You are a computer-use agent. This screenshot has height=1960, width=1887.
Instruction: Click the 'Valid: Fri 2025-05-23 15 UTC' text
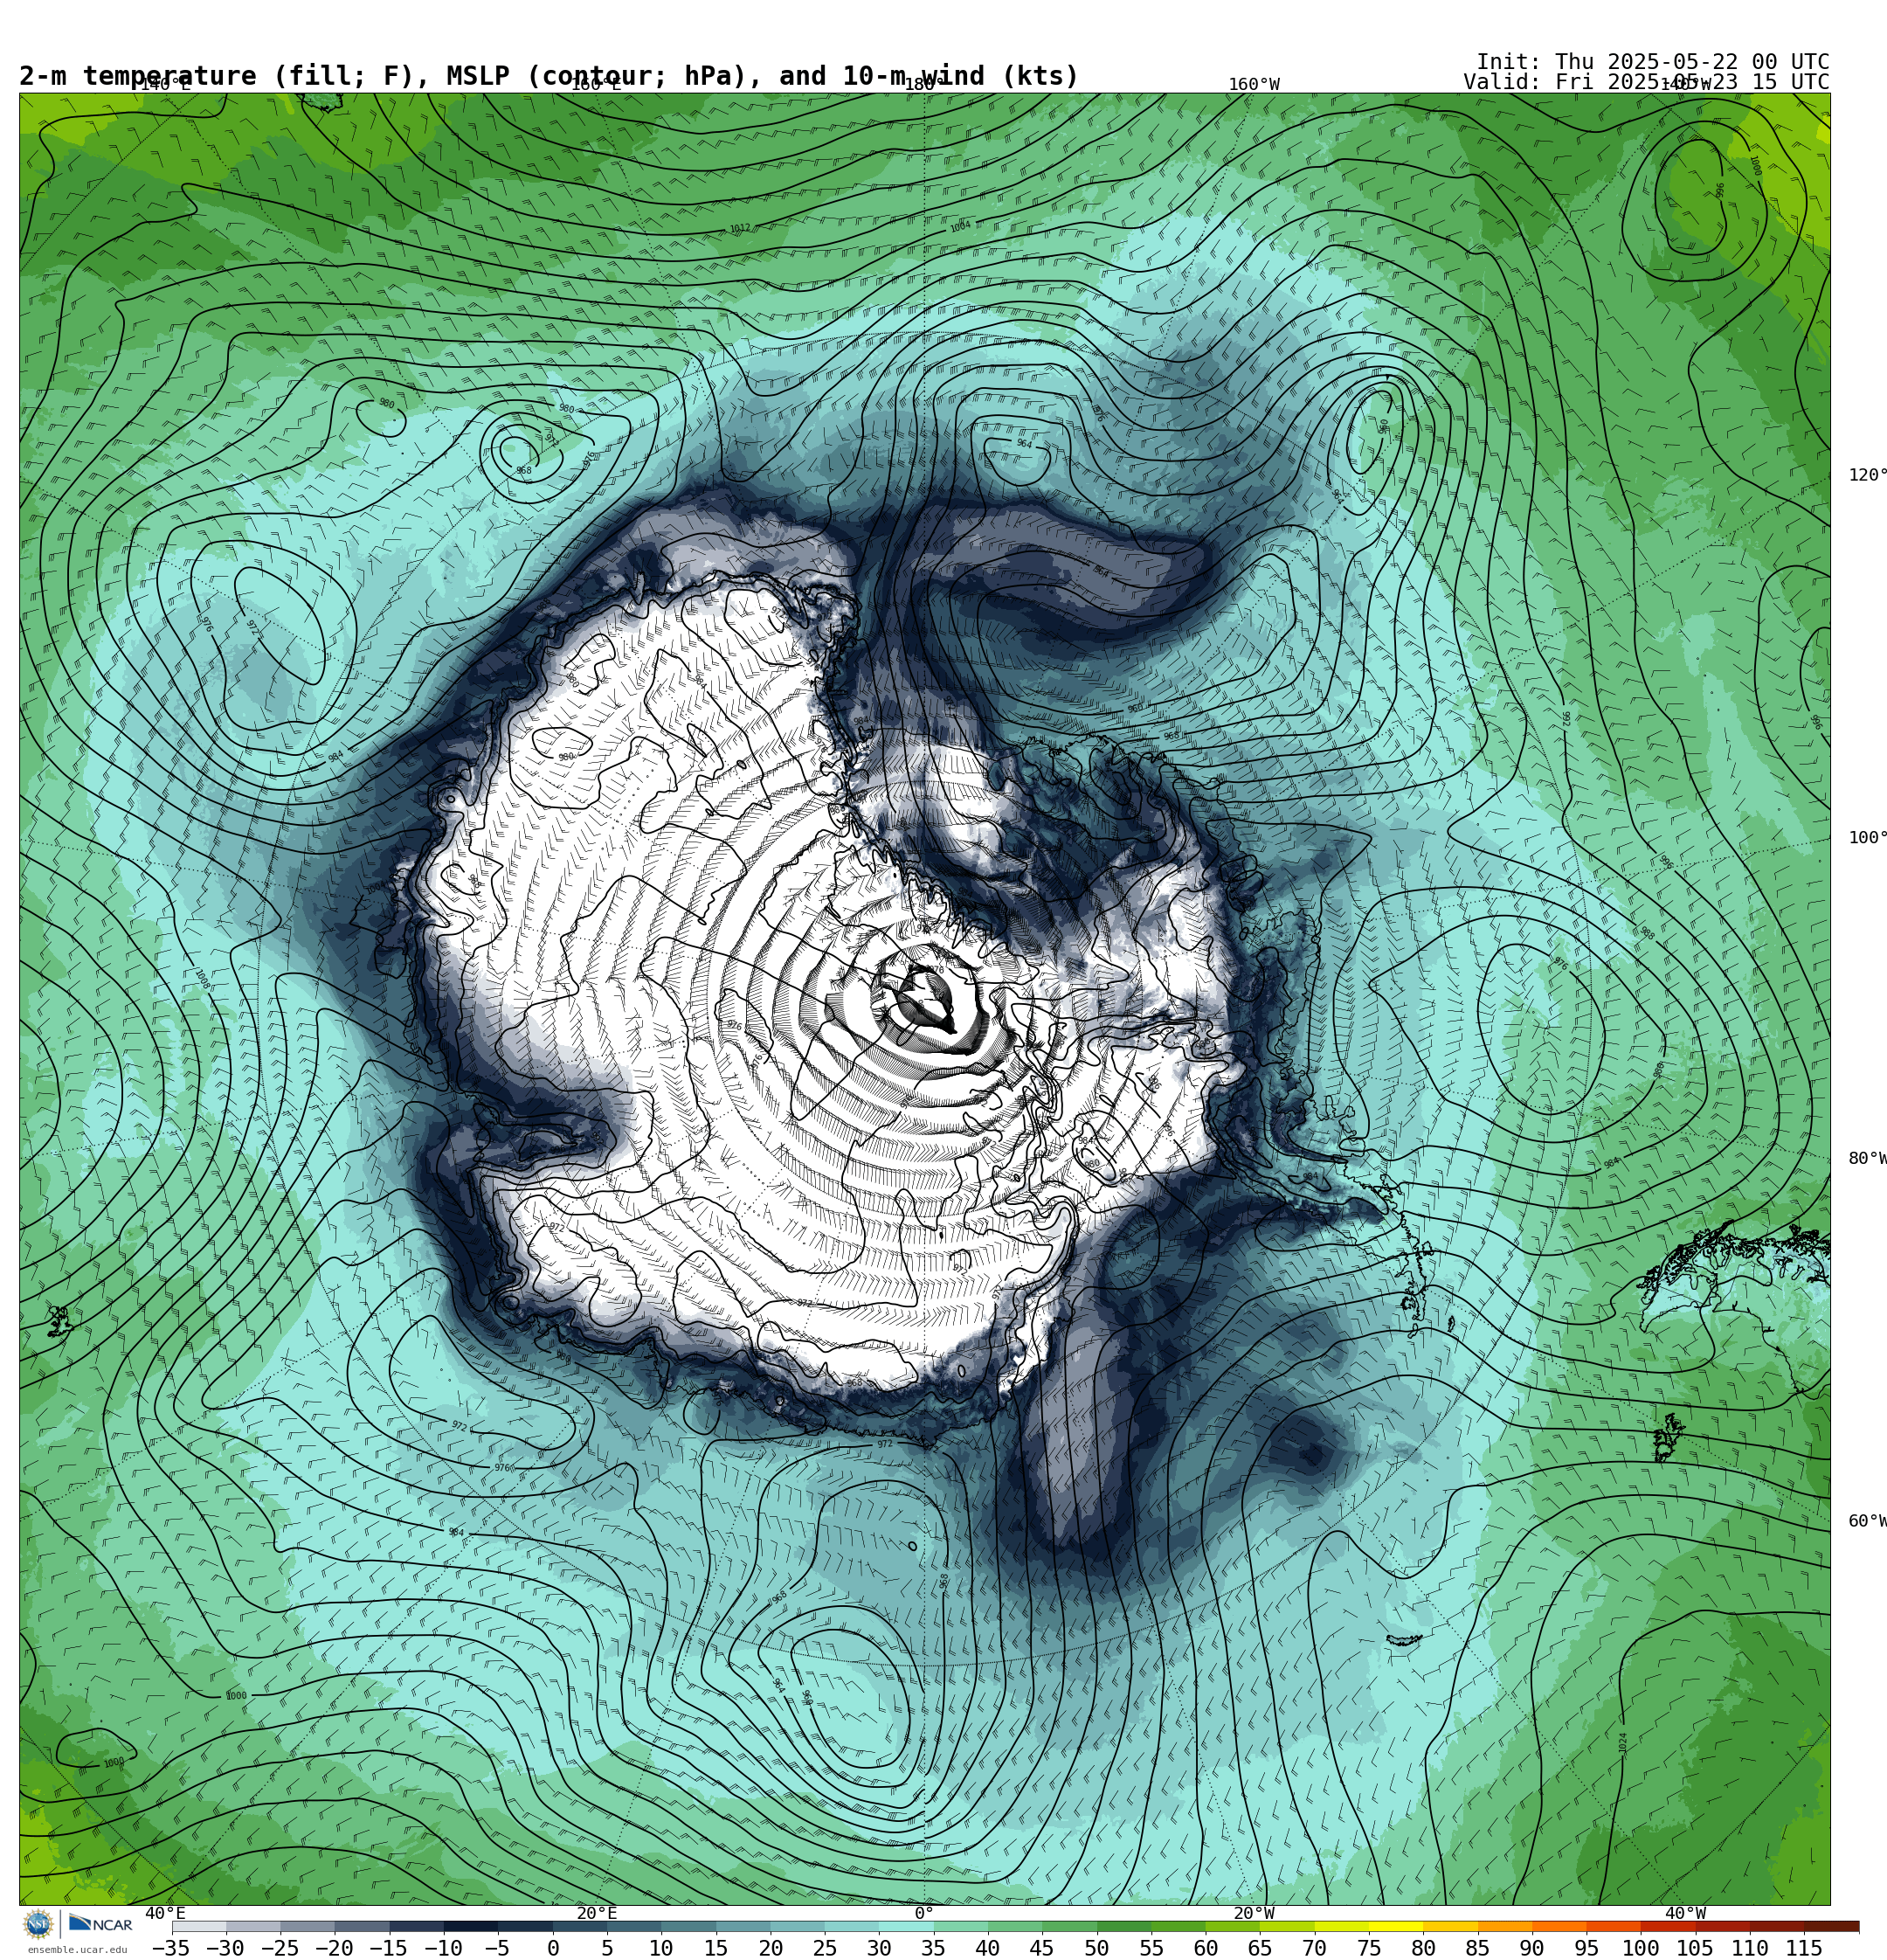1646,82
